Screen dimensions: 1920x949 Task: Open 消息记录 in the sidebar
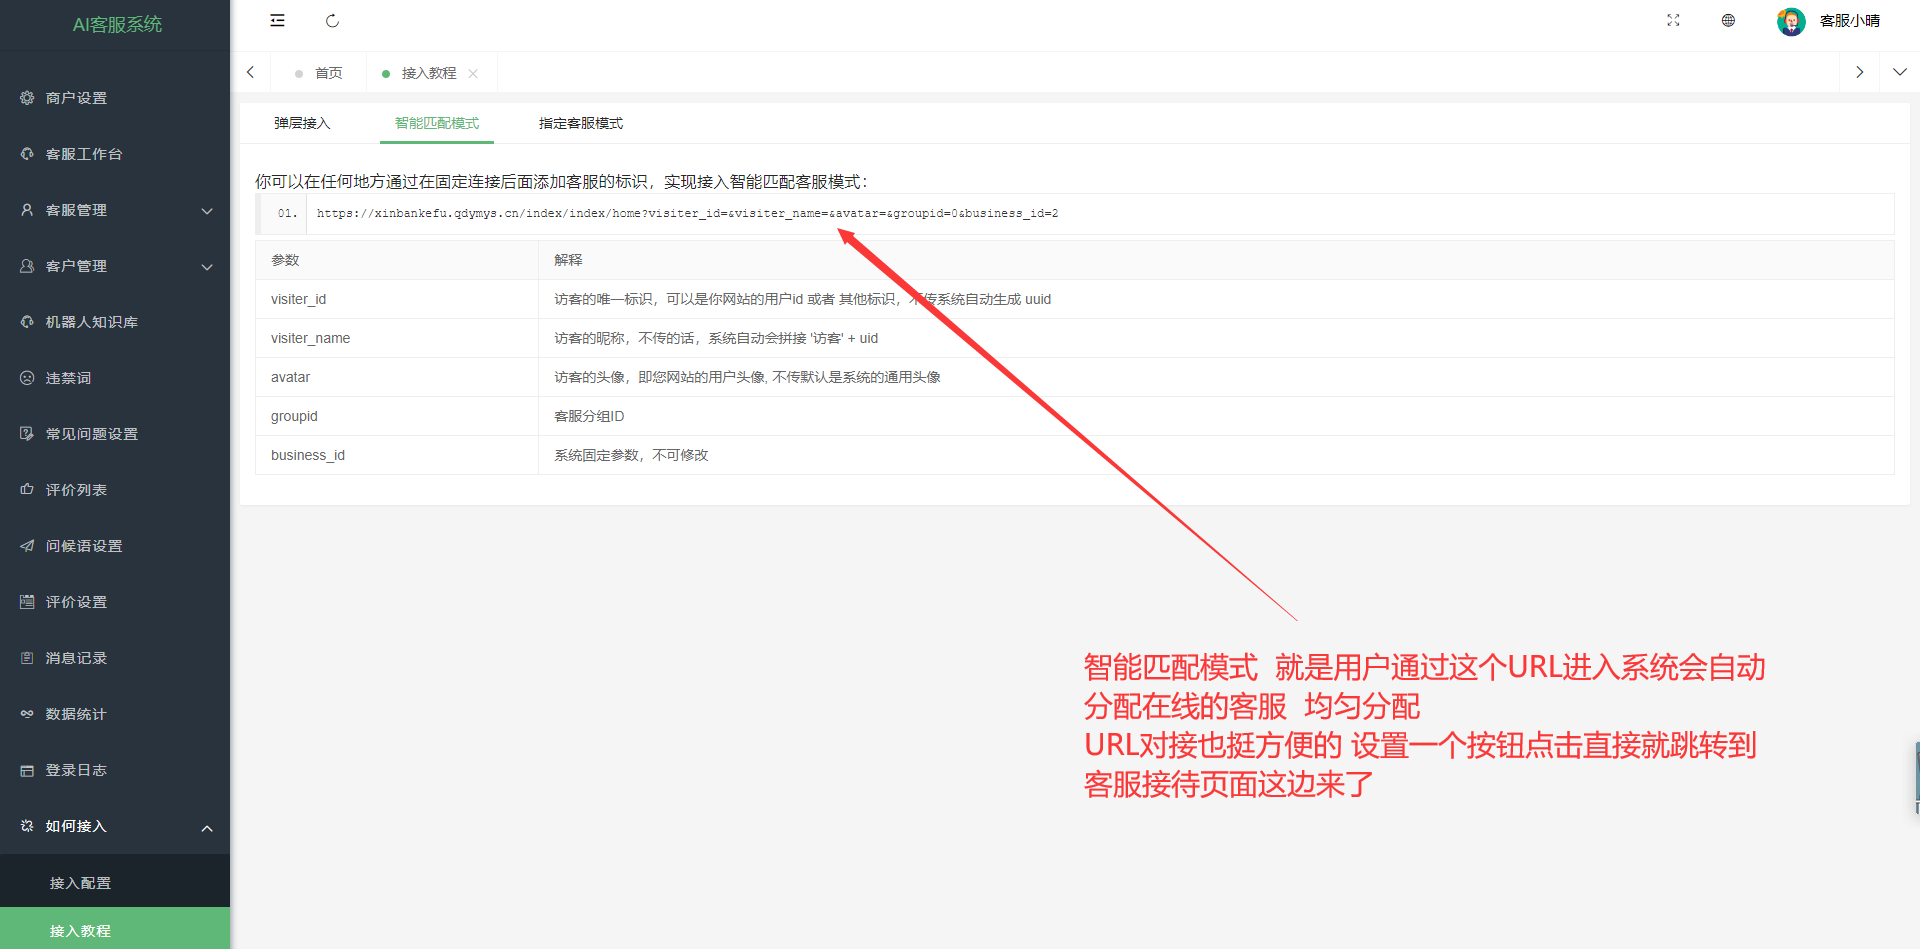[115, 658]
